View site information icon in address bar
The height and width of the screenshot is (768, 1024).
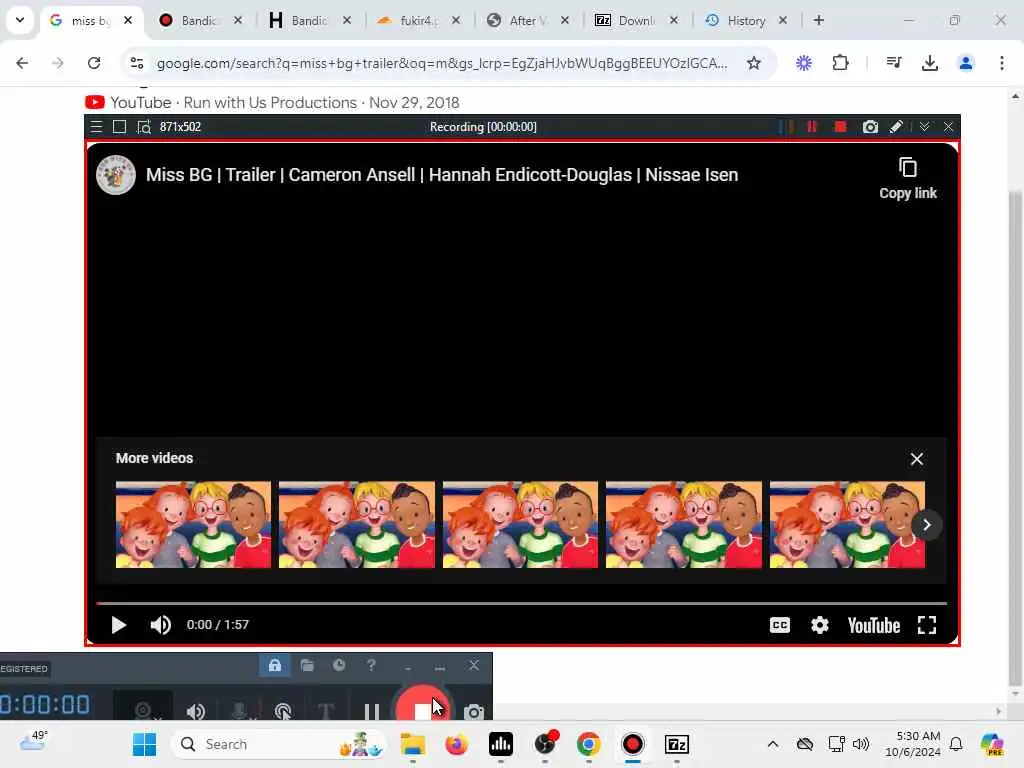click(x=136, y=63)
